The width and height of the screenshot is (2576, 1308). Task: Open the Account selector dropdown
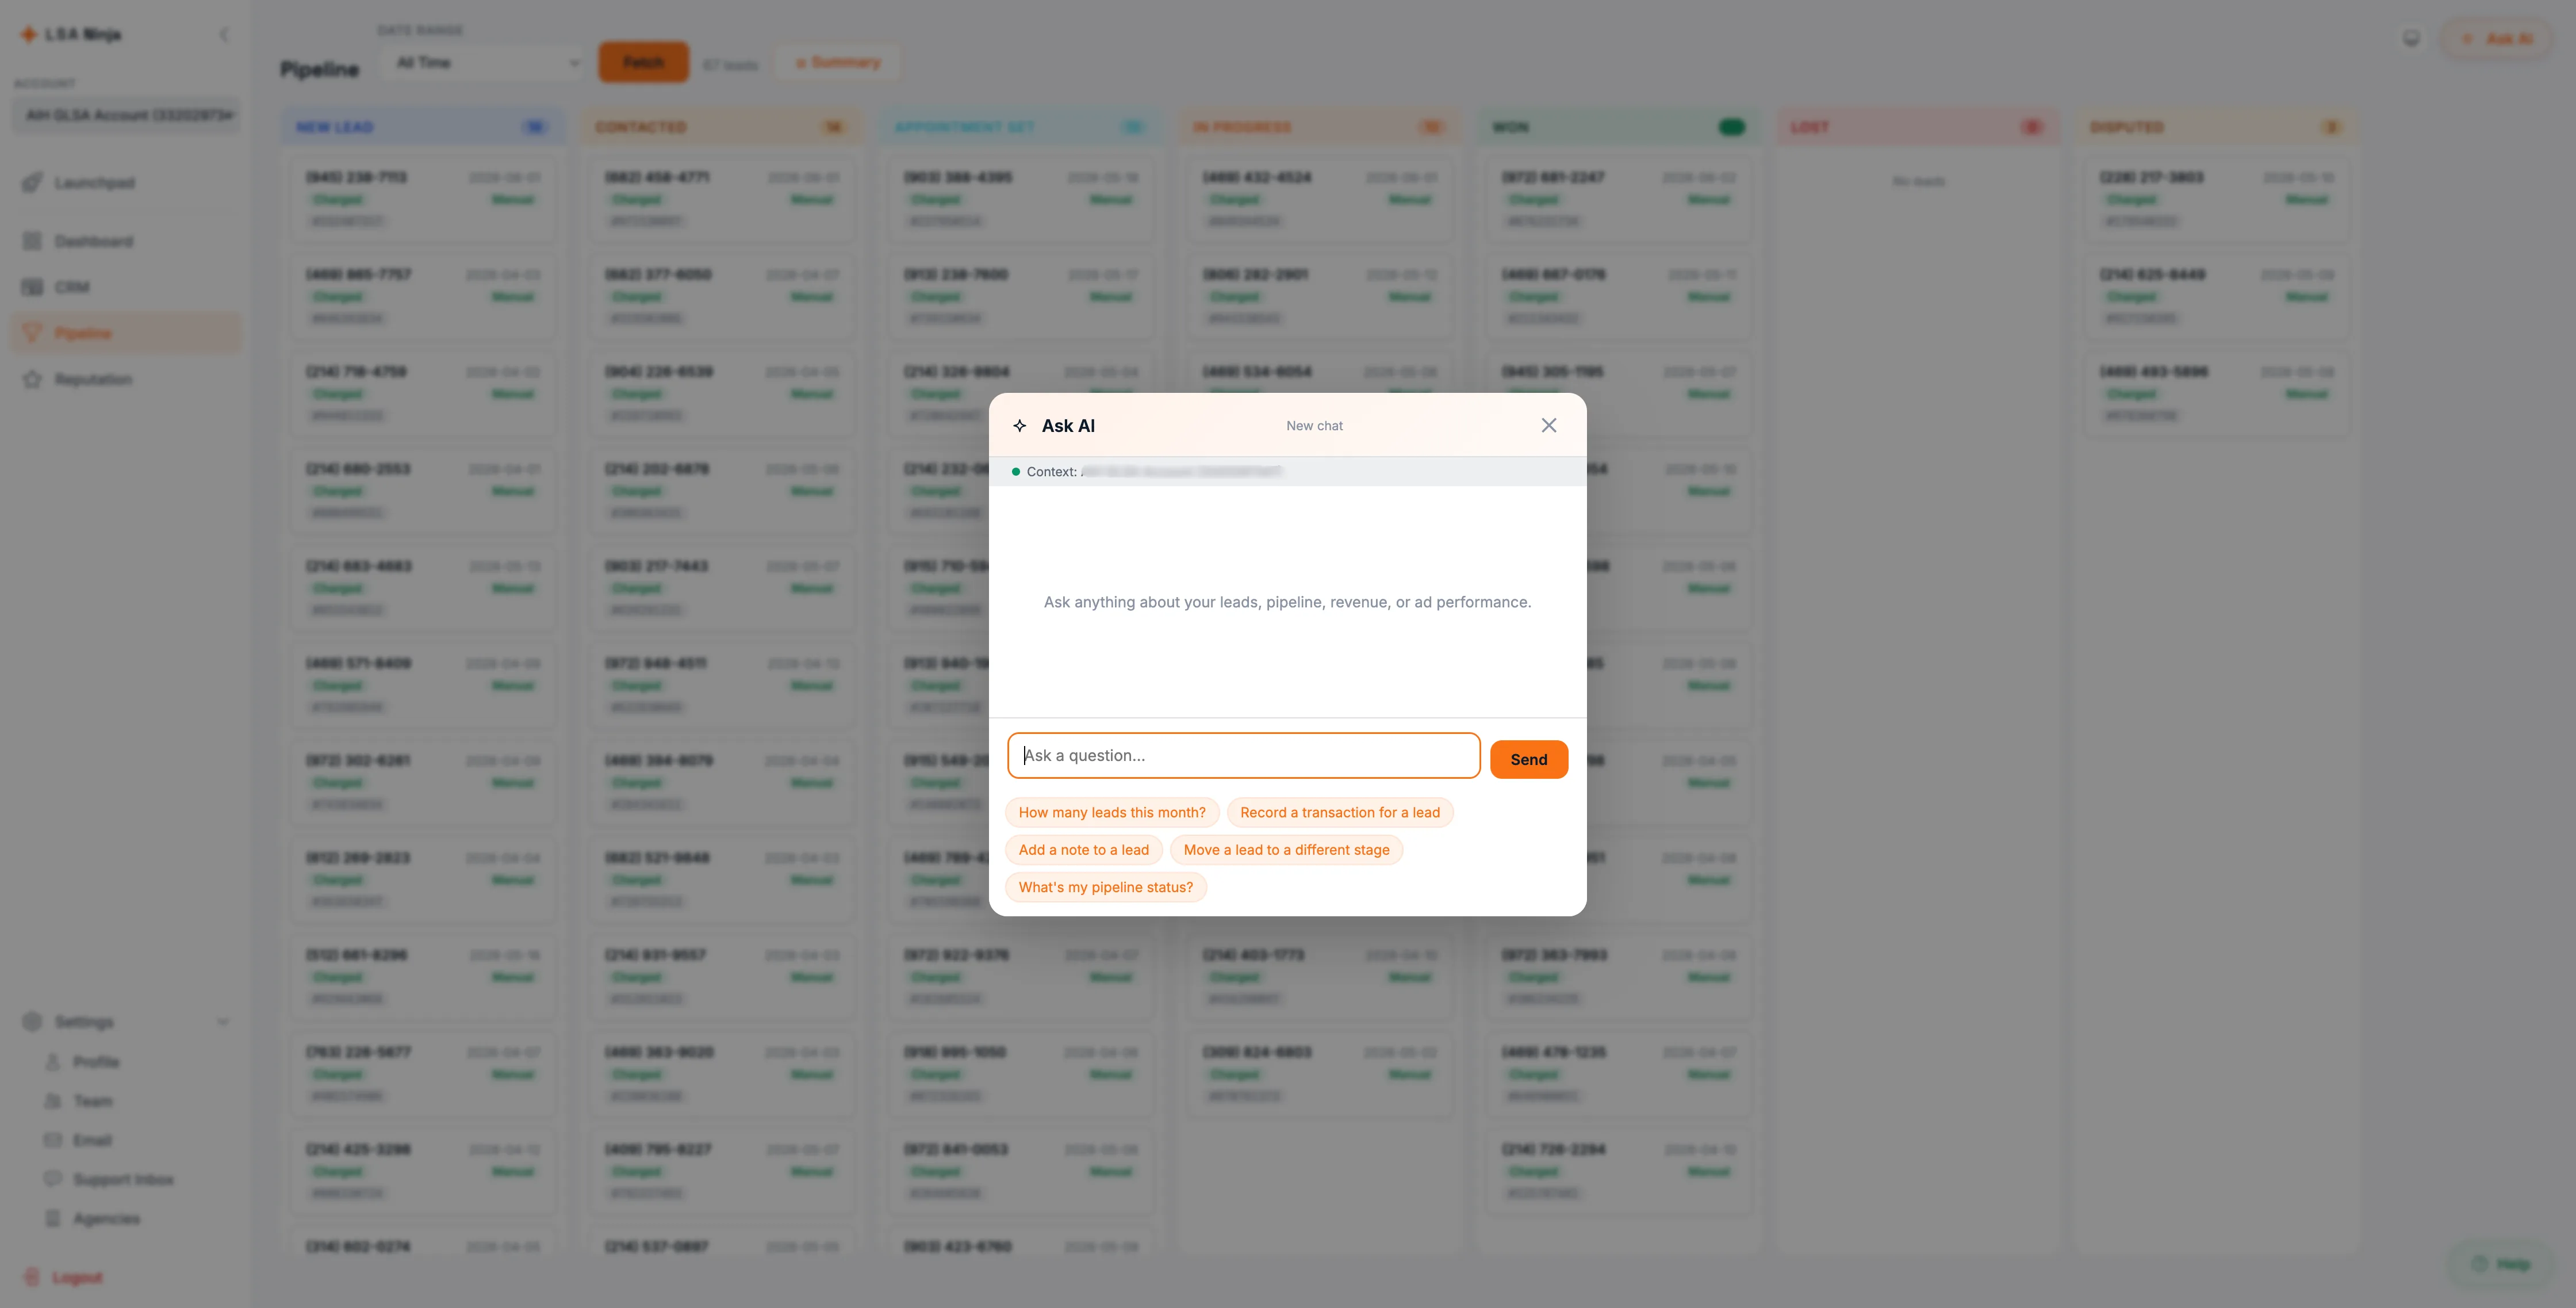[127, 115]
